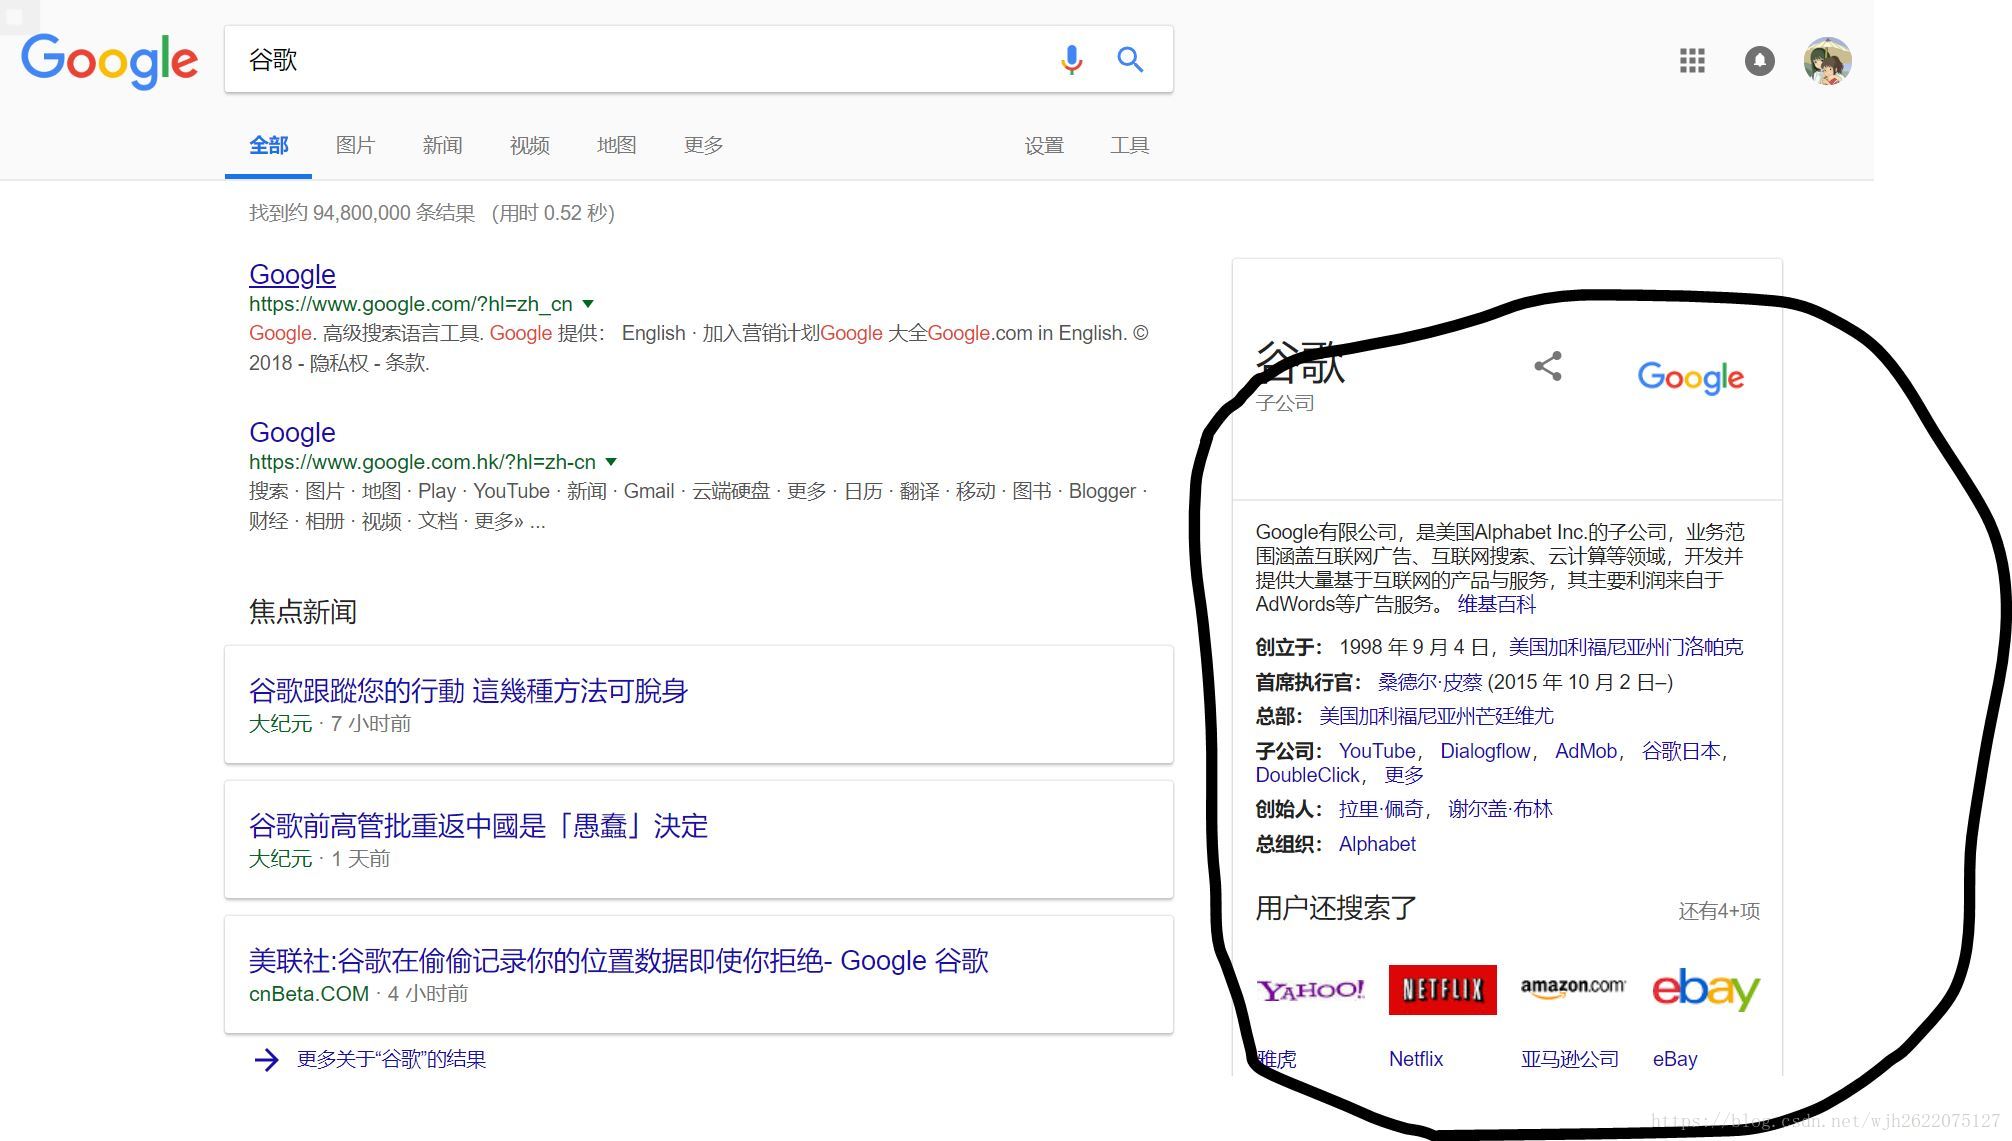Open 美国加利福尼亚州门洛帕克 founding place link
This screenshot has width=2012, height=1141.
(x=1625, y=647)
